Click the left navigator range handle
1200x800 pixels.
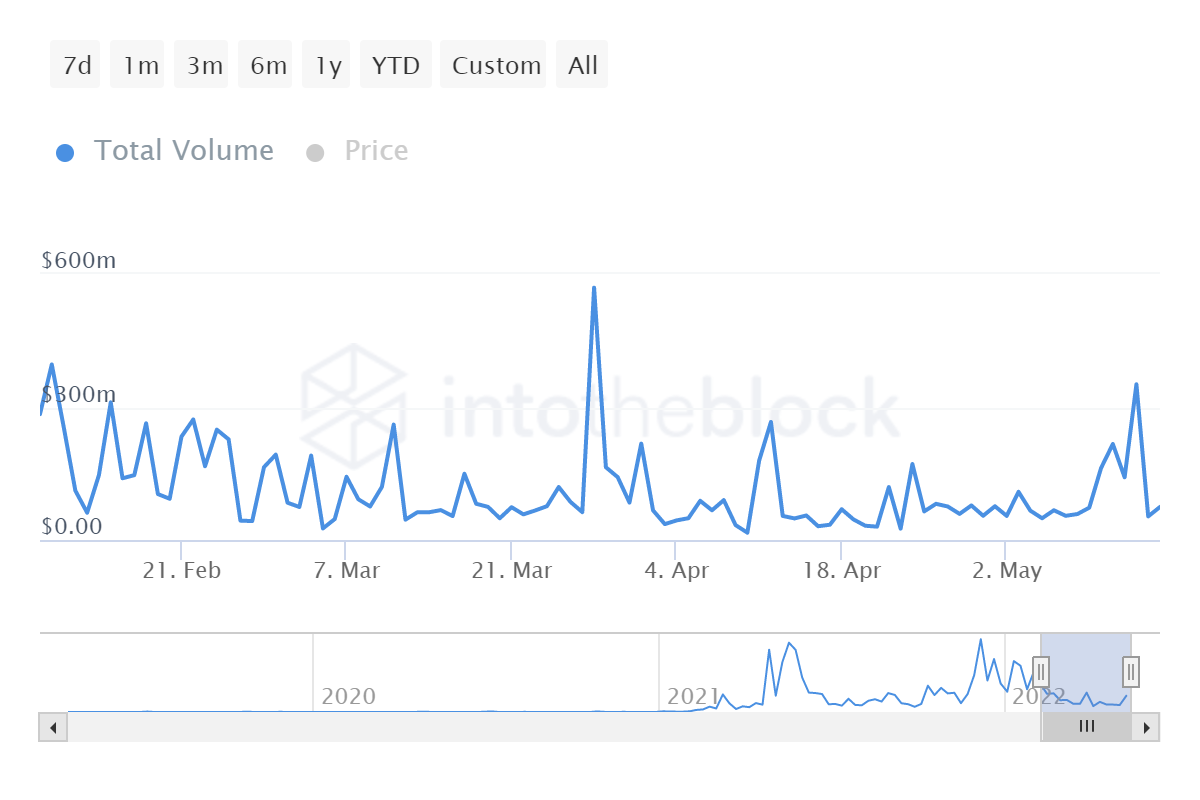pyautogui.click(x=1041, y=671)
